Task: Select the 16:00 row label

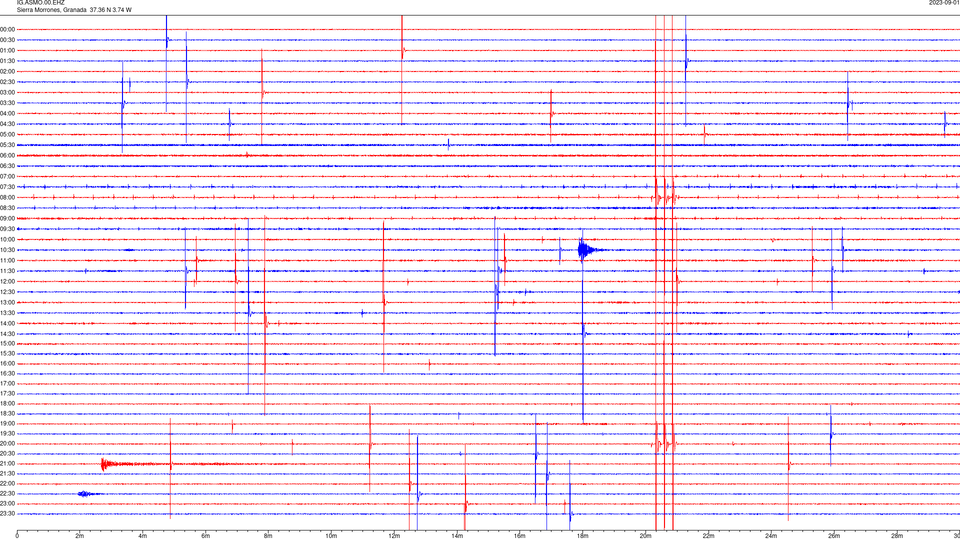Action: click(8, 364)
